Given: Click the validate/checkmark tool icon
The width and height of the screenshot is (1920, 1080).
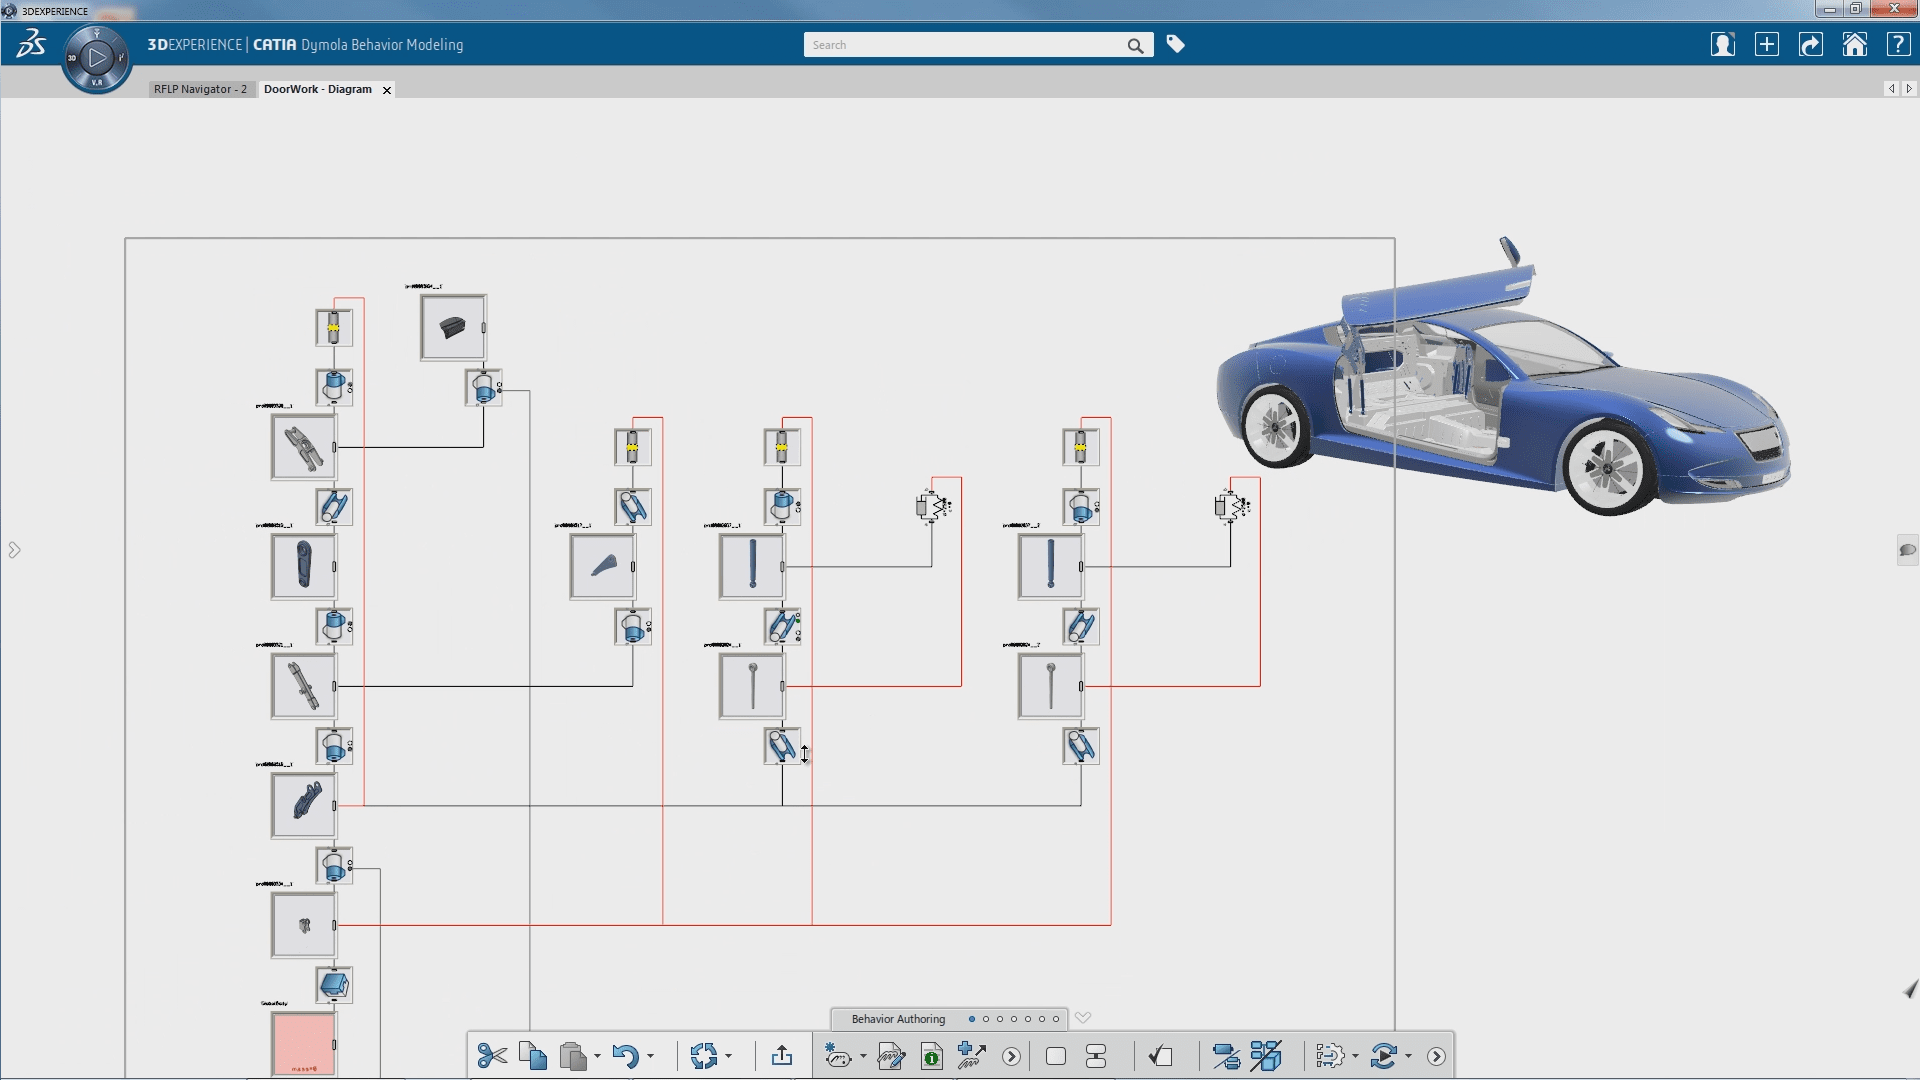Looking at the screenshot, I should [x=1160, y=1055].
